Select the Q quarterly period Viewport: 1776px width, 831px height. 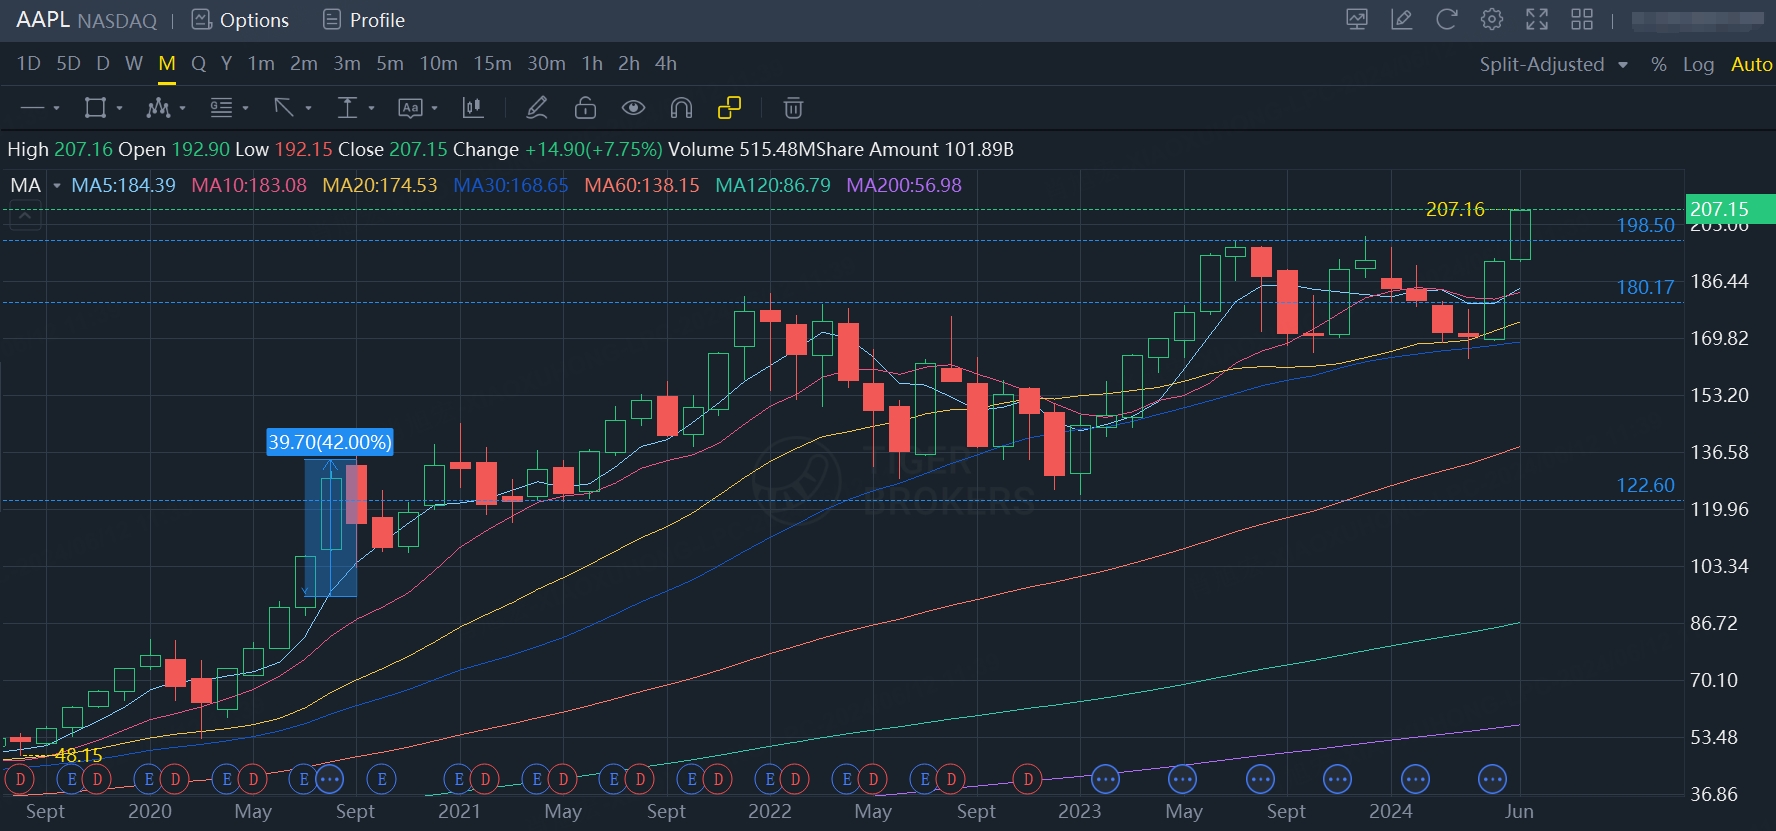198,63
